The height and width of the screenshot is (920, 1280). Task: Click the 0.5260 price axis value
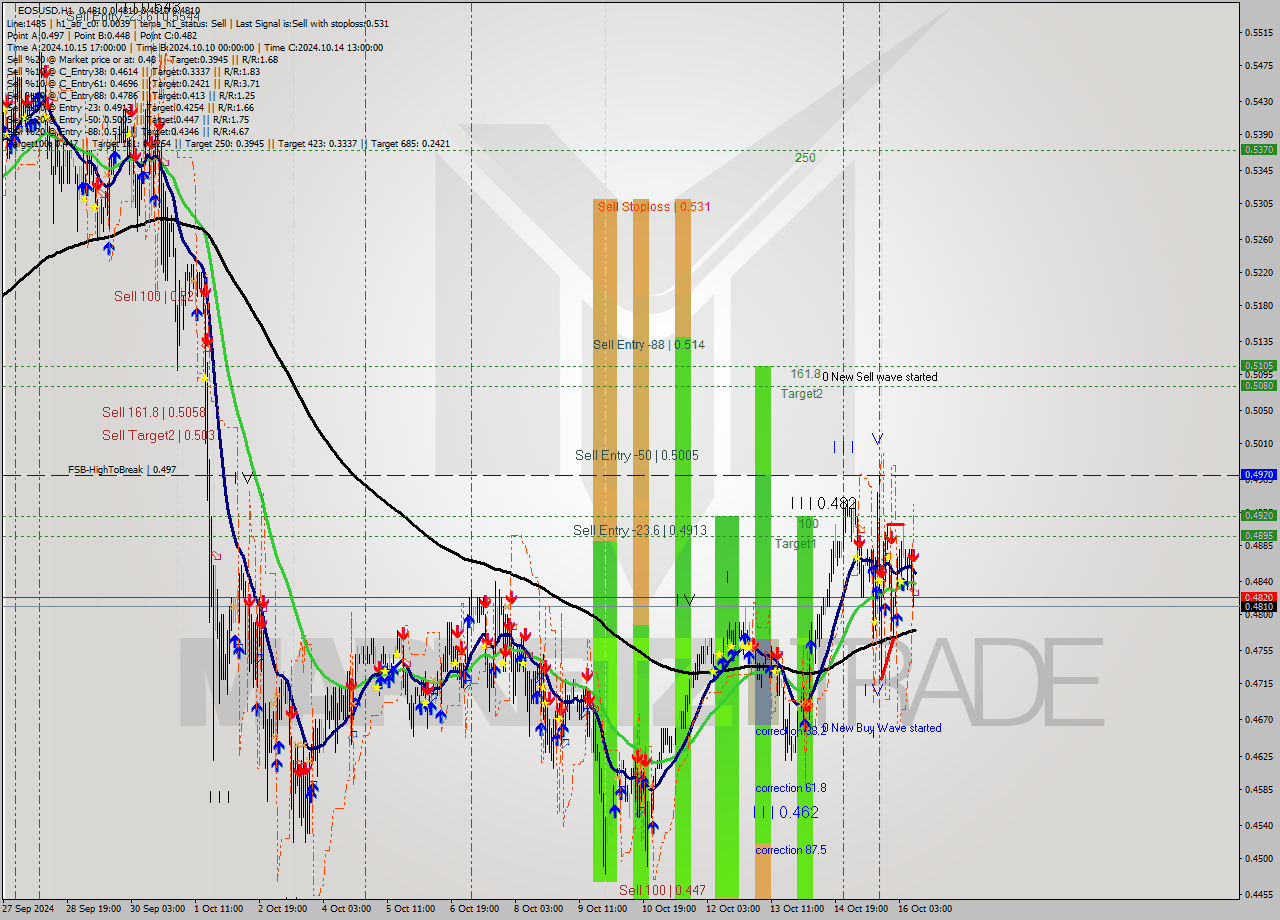[x=1258, y=239]
